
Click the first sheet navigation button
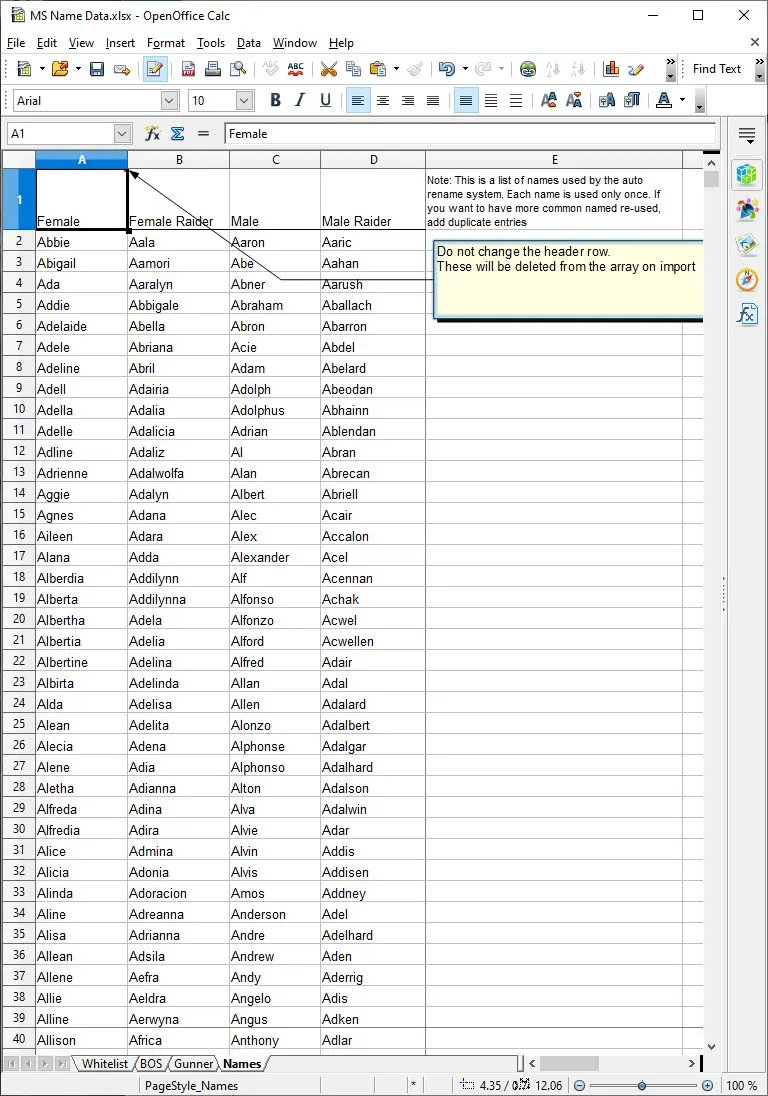tap(11, 1063)
